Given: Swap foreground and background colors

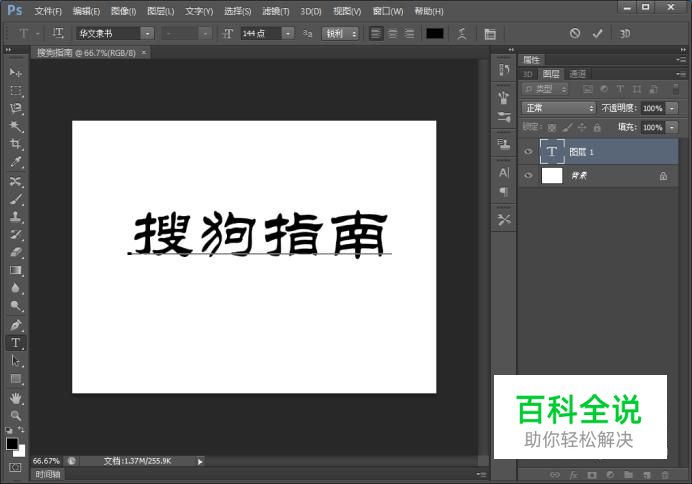Looking at the screenshot, I should point(21,430).
